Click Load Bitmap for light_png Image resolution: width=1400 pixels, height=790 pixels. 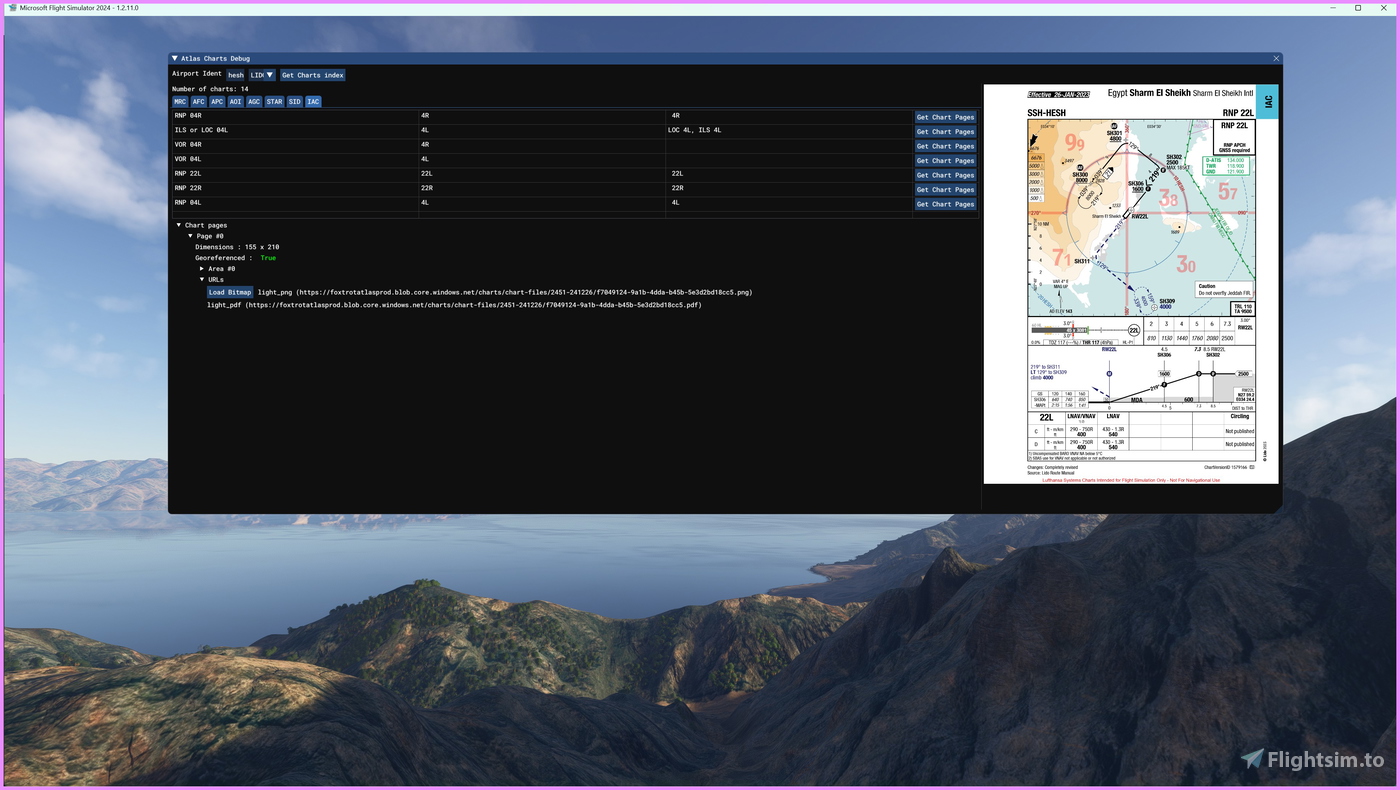[230, 293]
